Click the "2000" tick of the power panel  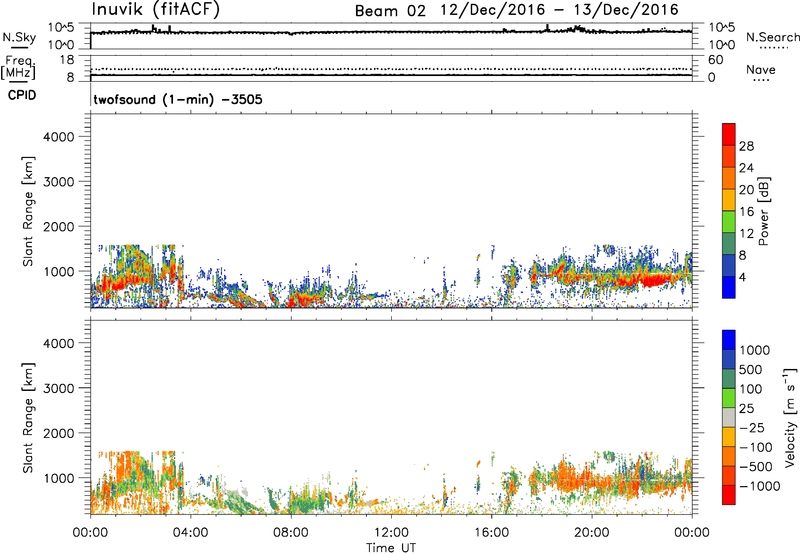[x=59, y=226]
